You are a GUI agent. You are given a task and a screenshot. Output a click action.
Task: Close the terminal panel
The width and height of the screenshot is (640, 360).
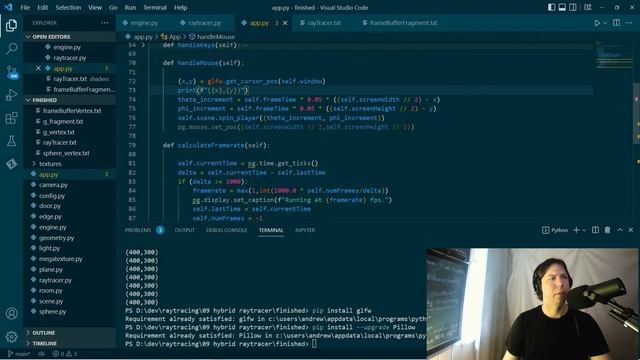pyautogui.click(x=631, y=230)
